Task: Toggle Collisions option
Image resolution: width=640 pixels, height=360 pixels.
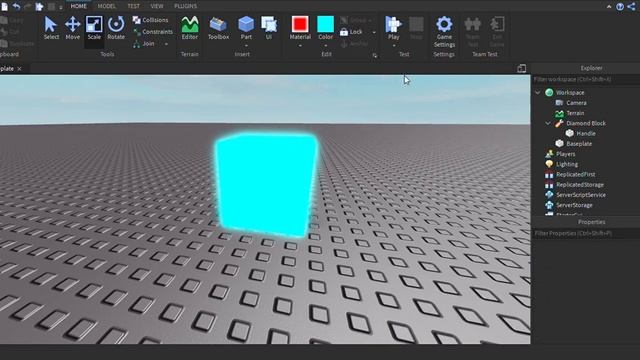Action: pyautogui.click(x=150, y=20)
